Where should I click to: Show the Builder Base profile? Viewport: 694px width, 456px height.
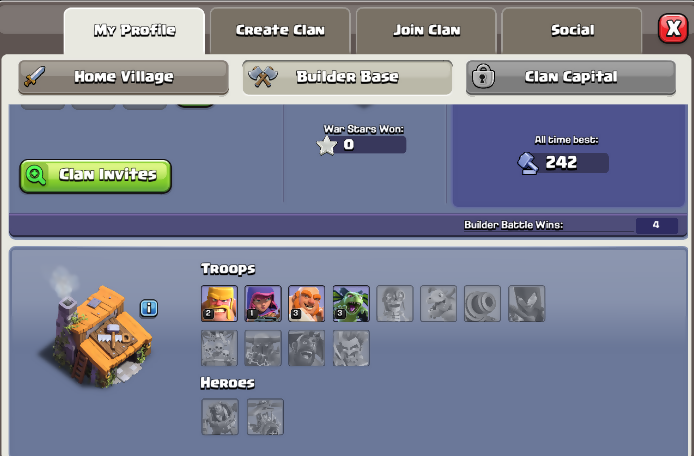point(347,77)
